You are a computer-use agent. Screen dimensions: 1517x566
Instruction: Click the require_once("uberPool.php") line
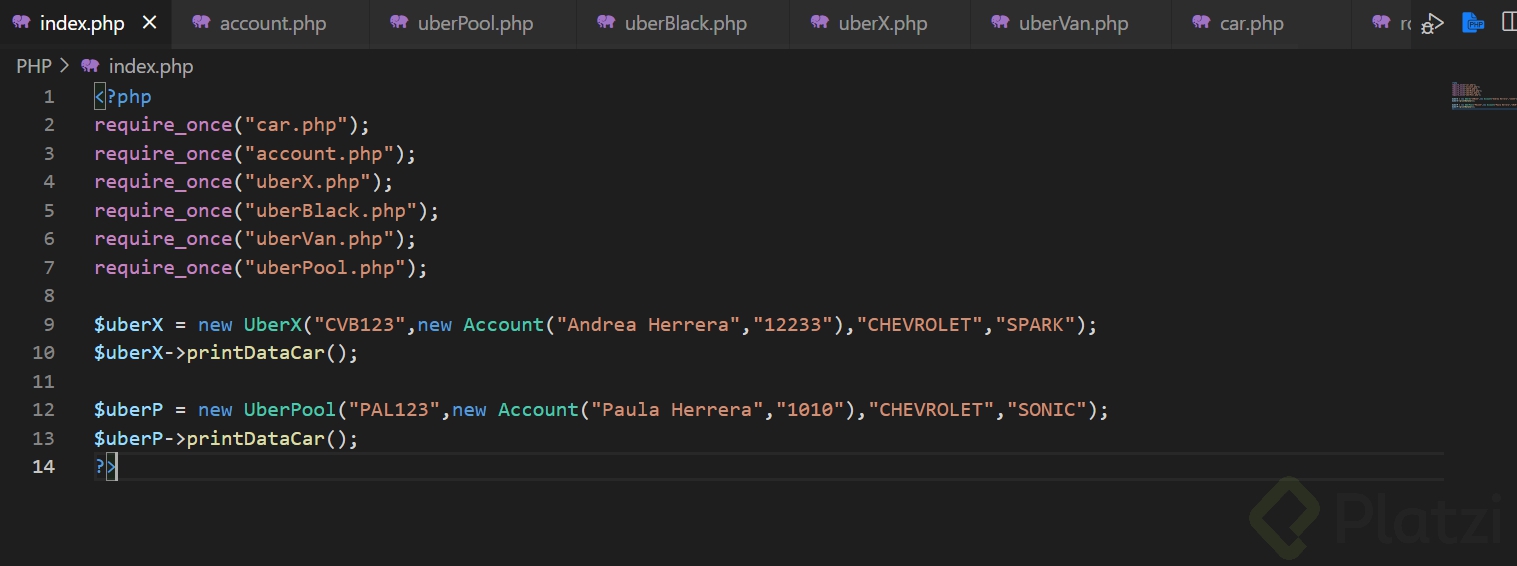[261, 268]
